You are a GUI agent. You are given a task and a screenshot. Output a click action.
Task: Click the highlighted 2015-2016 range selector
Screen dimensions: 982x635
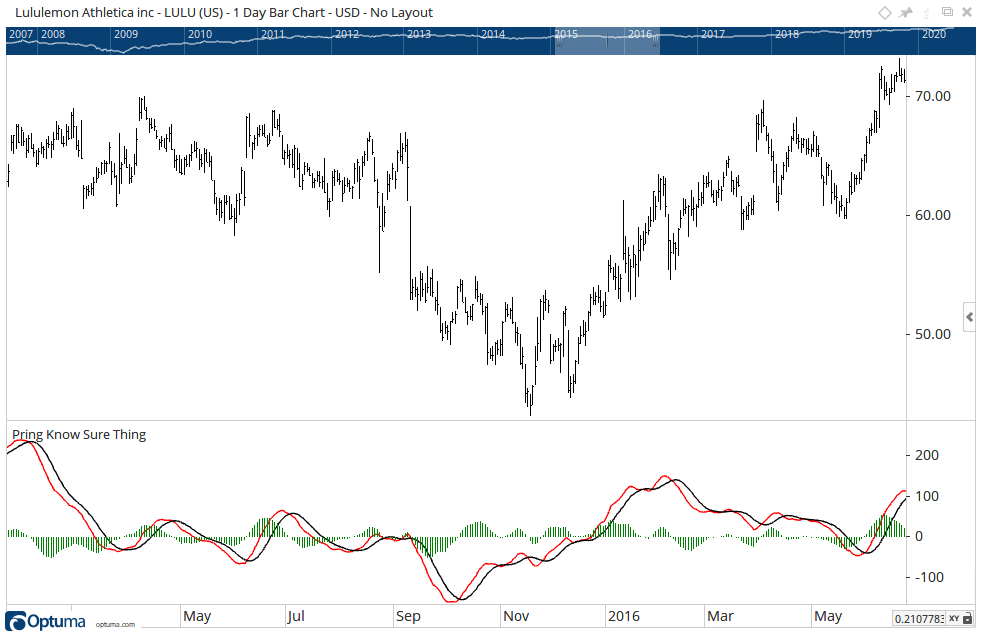click(x=607, y=41)
